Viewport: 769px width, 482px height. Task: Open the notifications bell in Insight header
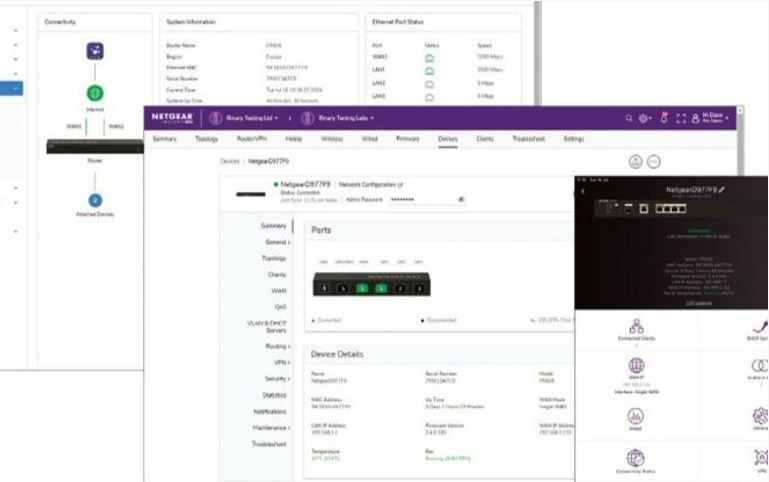[664, 118]
